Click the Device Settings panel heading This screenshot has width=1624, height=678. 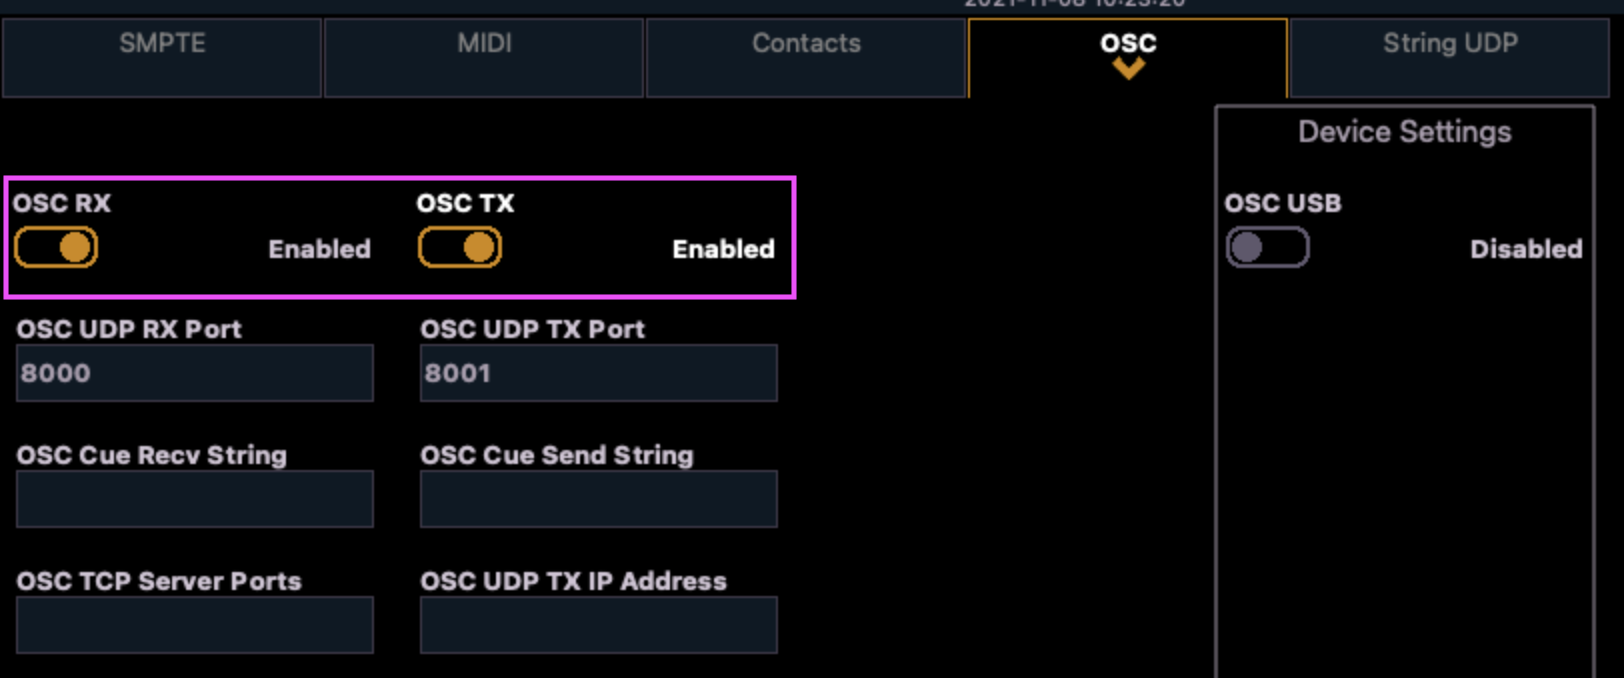click(x=1404, y=131)
